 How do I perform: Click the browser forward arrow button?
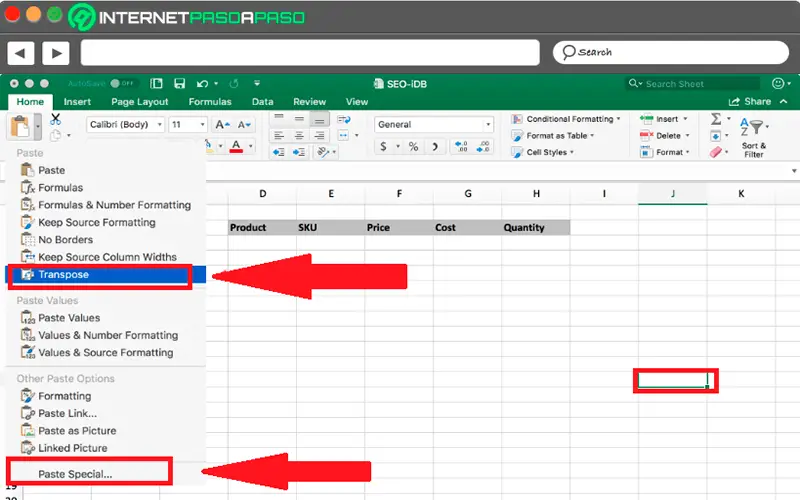(56, 53)
